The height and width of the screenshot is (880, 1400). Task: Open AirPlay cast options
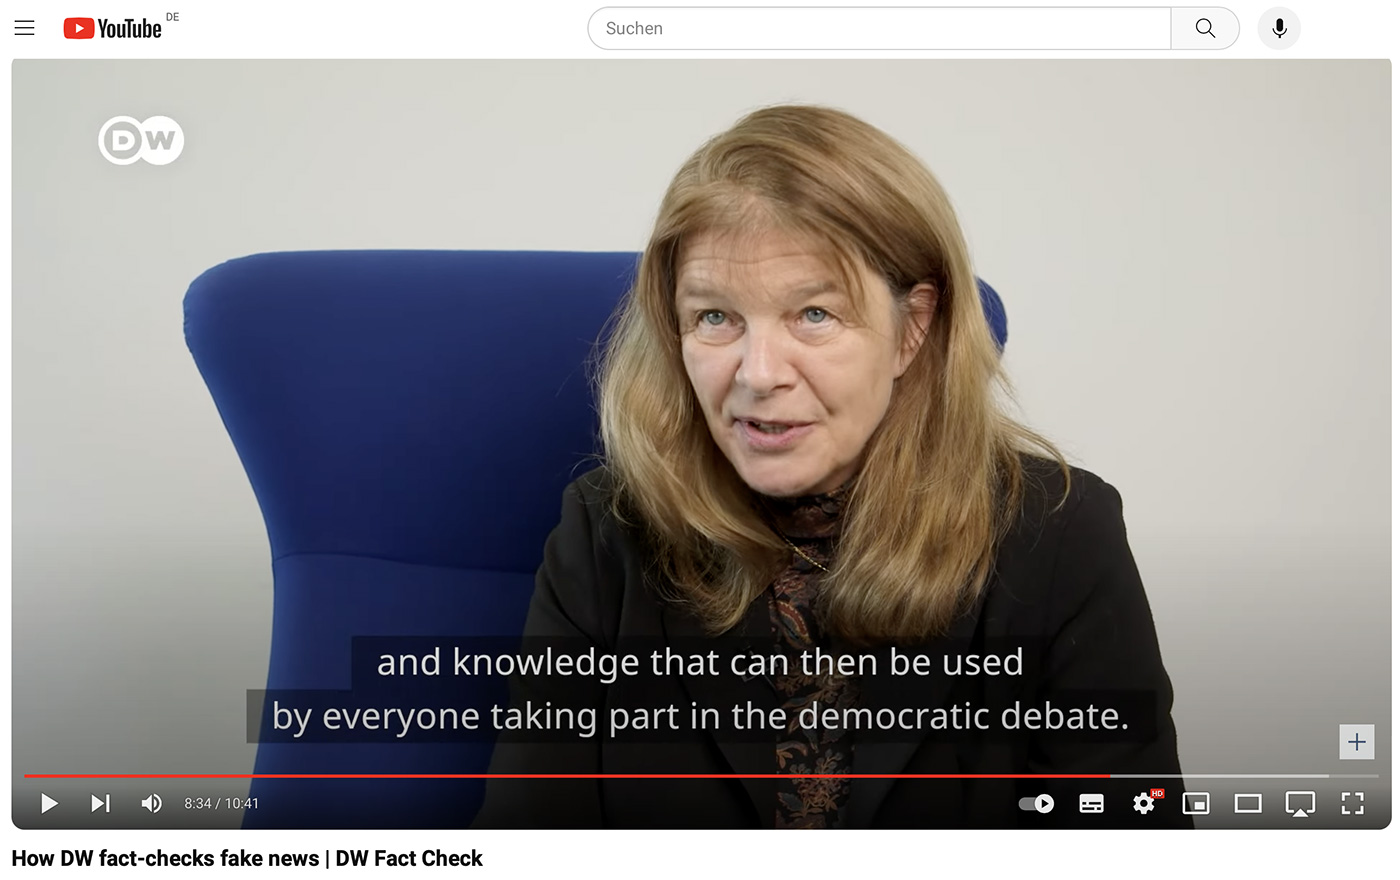pos(1300,803)
